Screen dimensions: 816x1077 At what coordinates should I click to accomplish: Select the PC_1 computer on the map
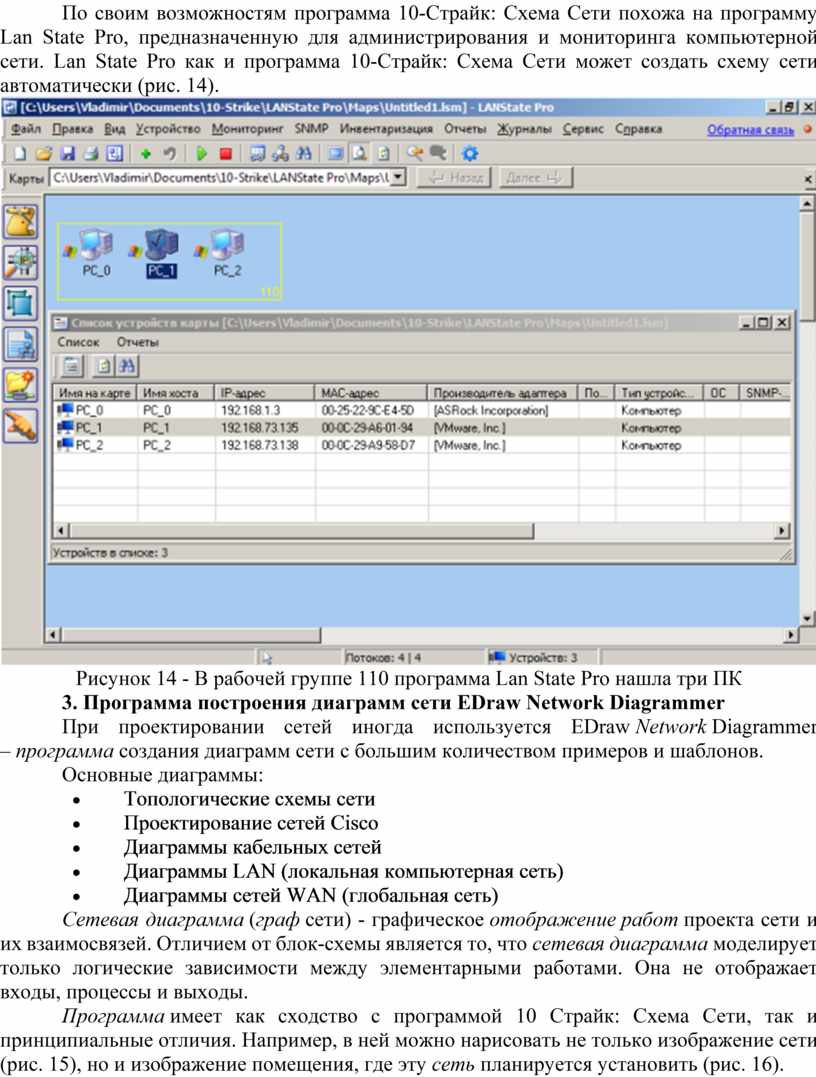[x=162, y=253]
